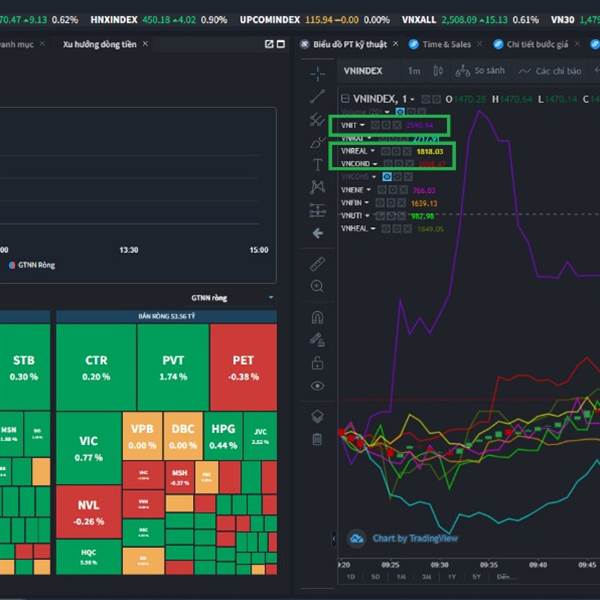Select the crosshair cursor tool
This screenshot has height=600, width=600.
pos(317,73)
